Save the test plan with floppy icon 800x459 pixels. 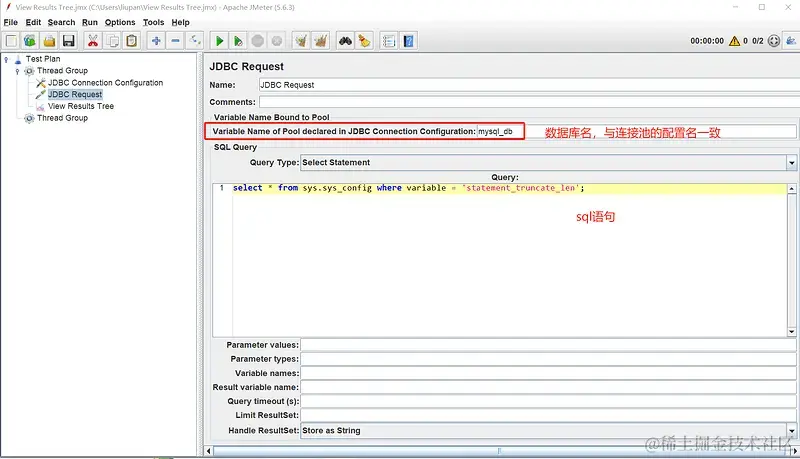click(68, 41)
